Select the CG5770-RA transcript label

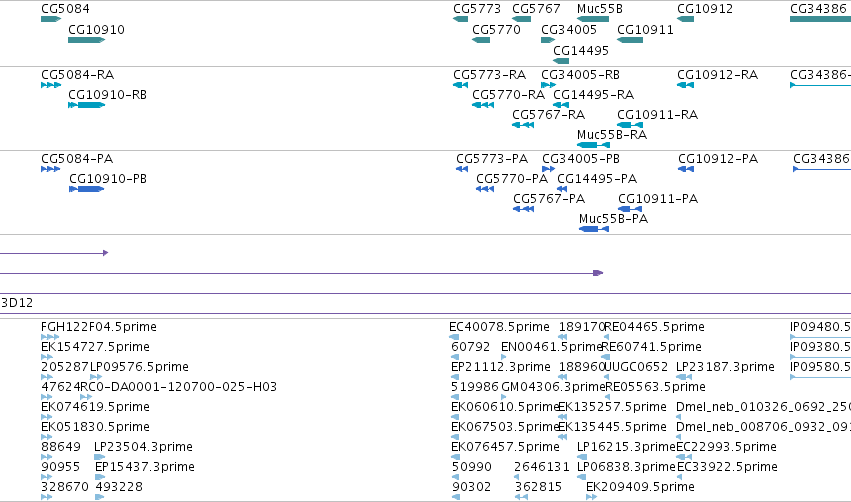tap(509, 95)
